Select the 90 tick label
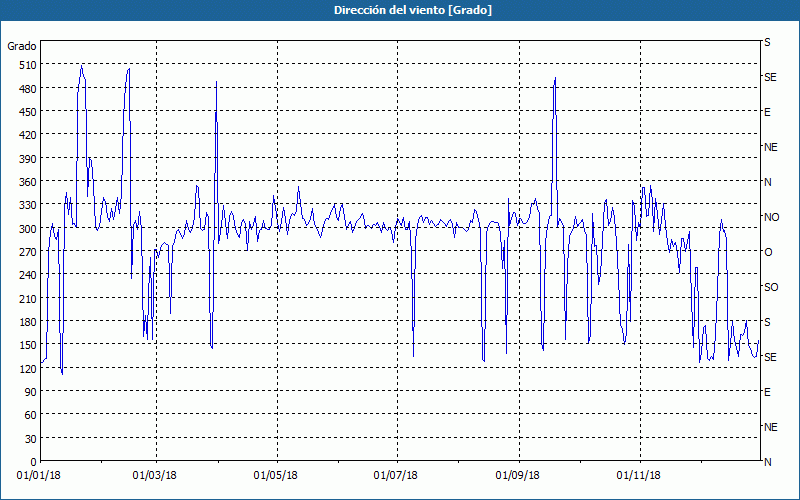The width and height of the screenshot is (800, 500). point(31,392)
